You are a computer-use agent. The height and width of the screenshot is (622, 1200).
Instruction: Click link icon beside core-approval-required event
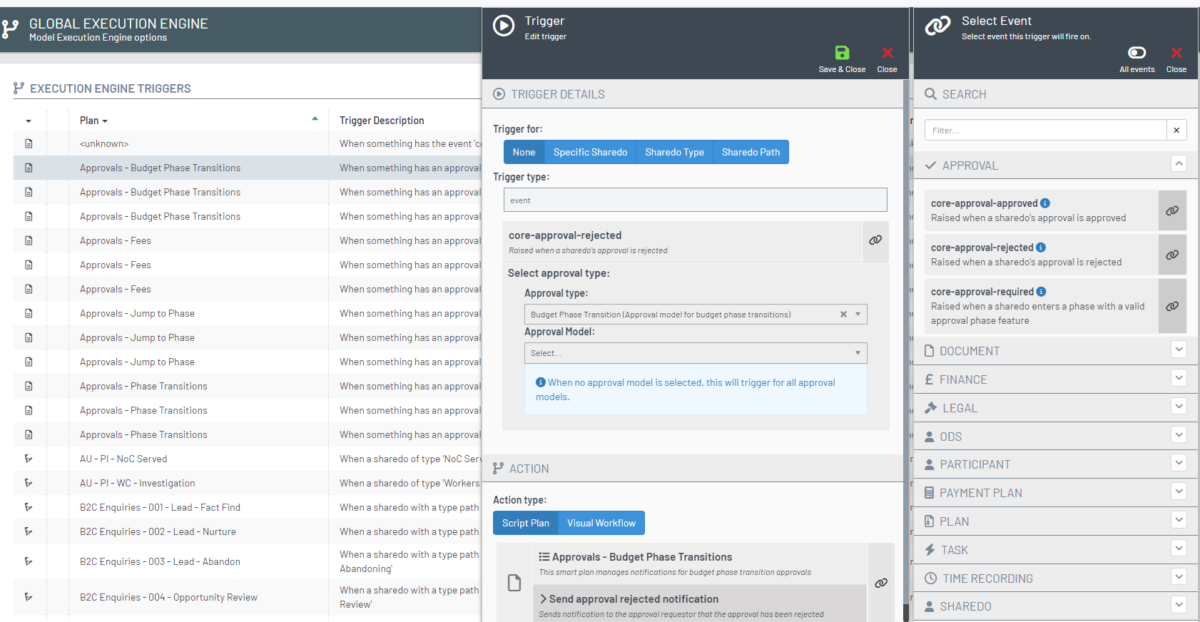(1172, 306)
